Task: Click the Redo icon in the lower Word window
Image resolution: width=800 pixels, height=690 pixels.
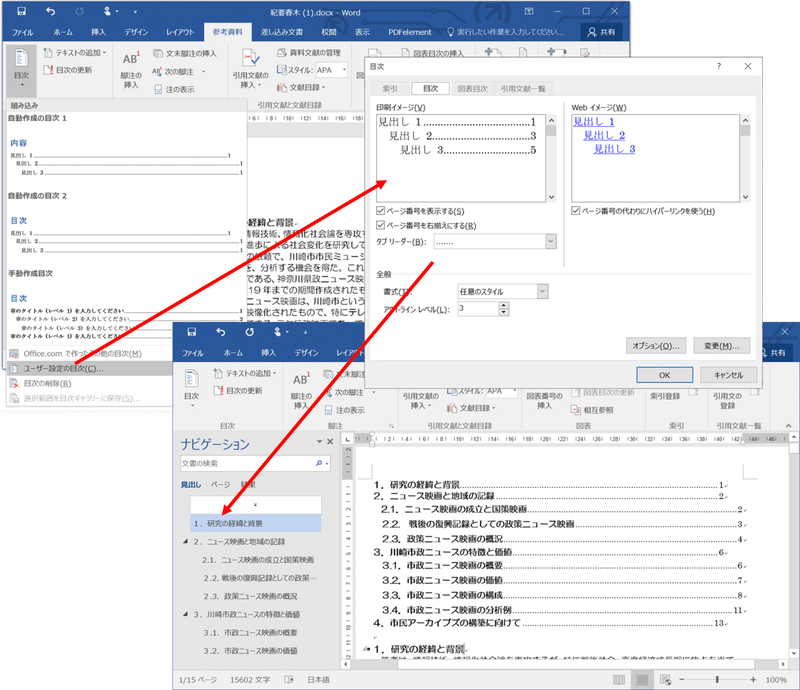Action: [249, 332]
